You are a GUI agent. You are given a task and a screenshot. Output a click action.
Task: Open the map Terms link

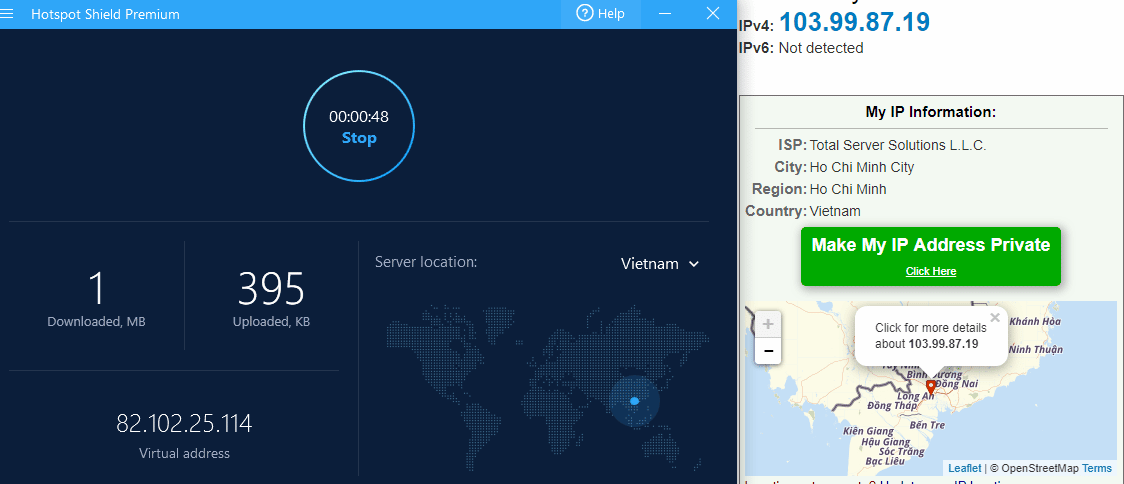pyautogui.click(x=1097, y=468)
